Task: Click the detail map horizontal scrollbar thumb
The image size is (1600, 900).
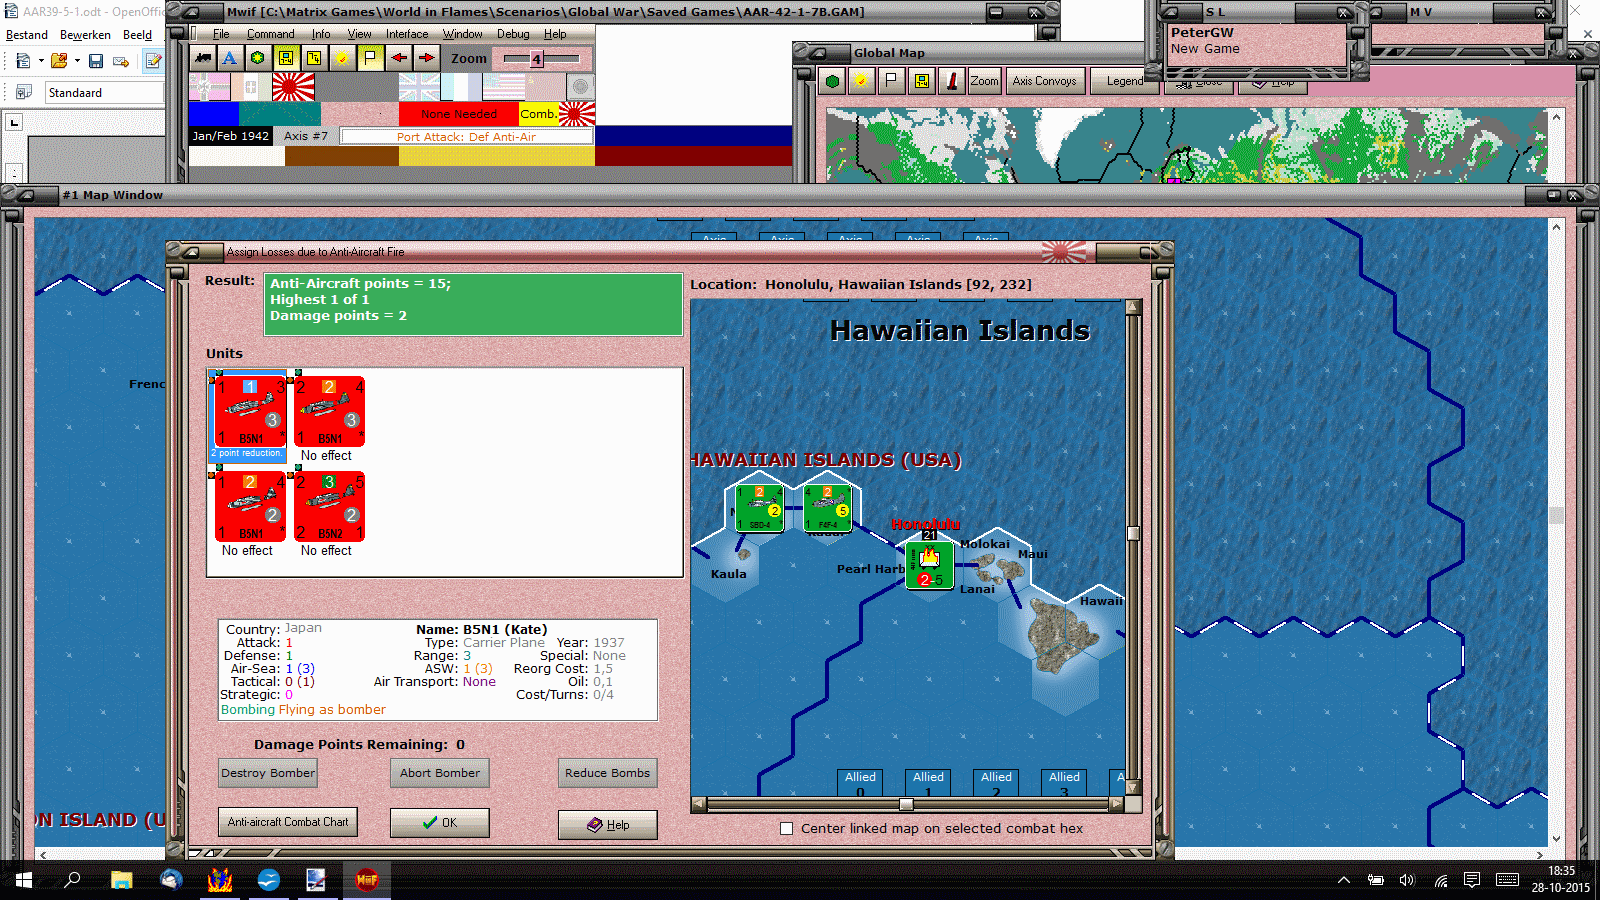Action: point(906,804)
